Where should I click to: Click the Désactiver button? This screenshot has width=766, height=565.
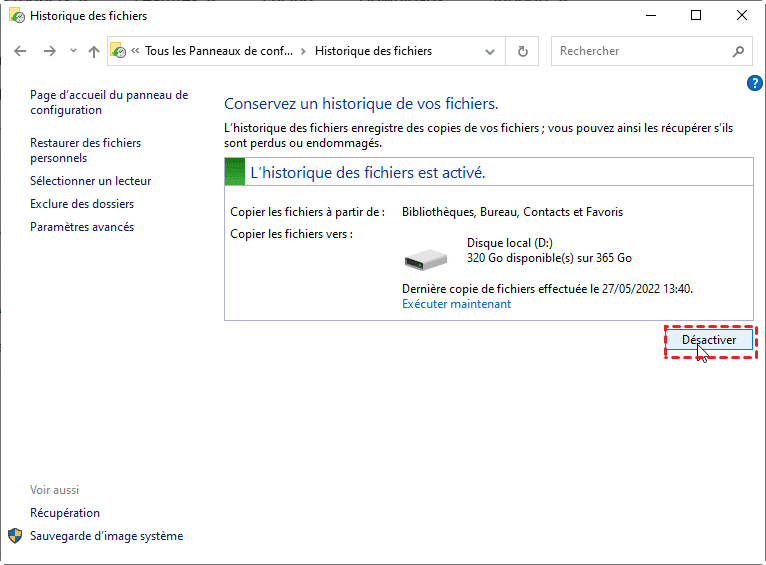coord(709,340)
